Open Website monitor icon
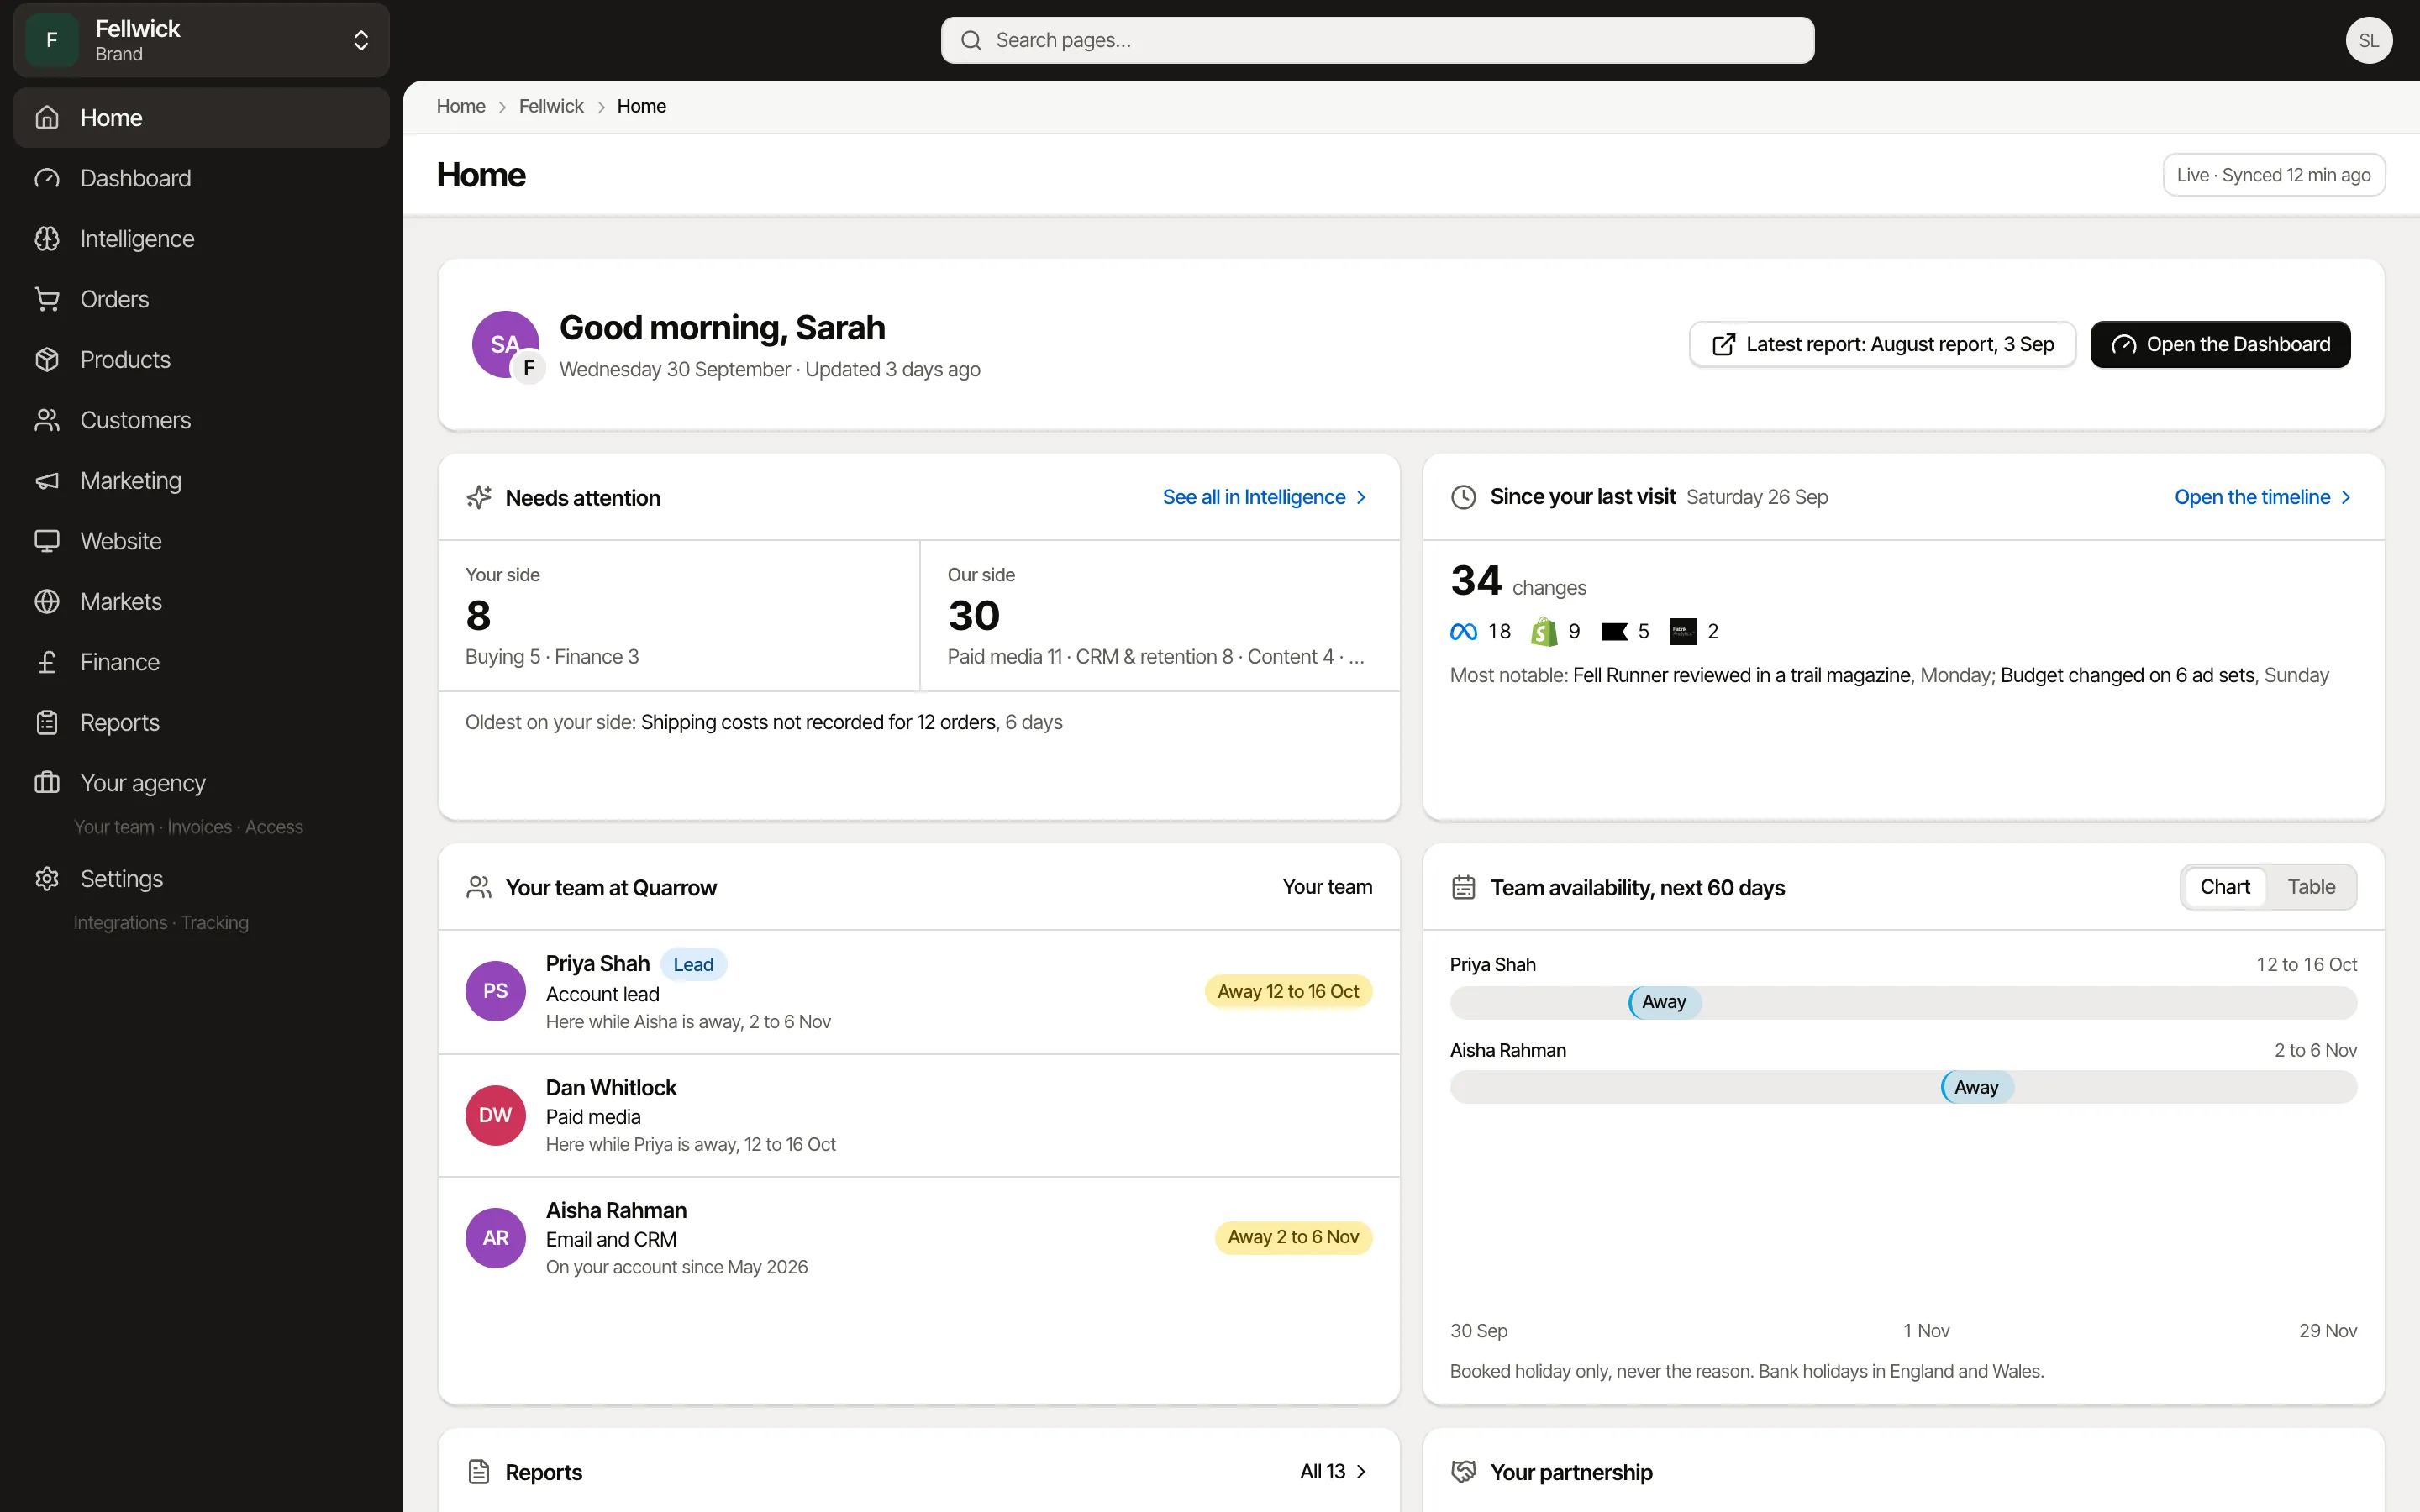2420x1512 pixels. click(47, 541)
